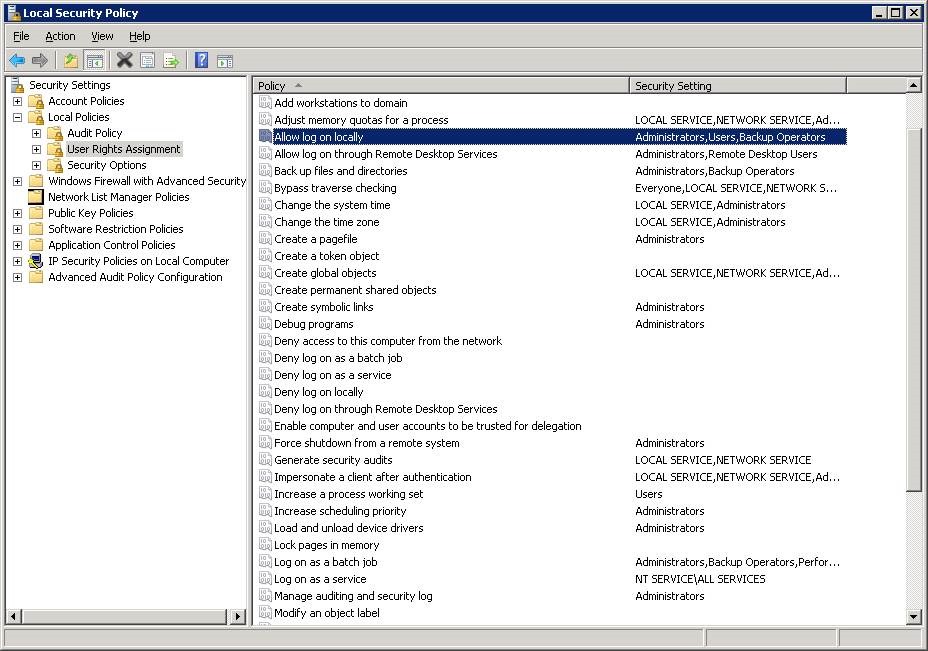Open the View menu
Viewport: 928px width, 651px height.
pos(102,36)
